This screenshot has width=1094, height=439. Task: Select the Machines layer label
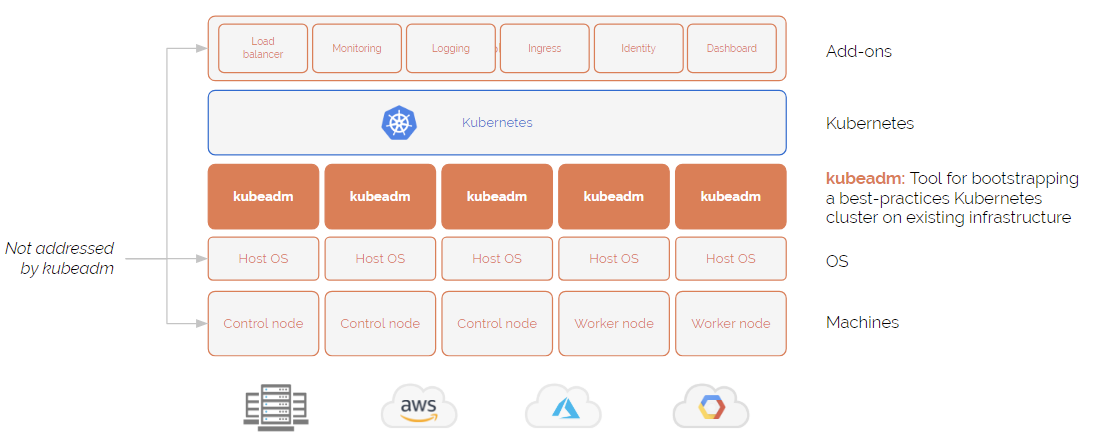point(862,322)
